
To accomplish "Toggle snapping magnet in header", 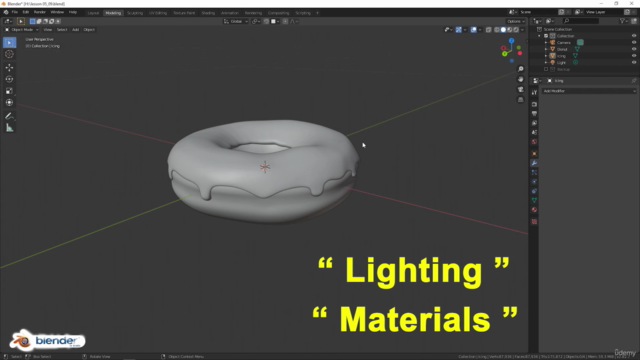I will [266, 21].
